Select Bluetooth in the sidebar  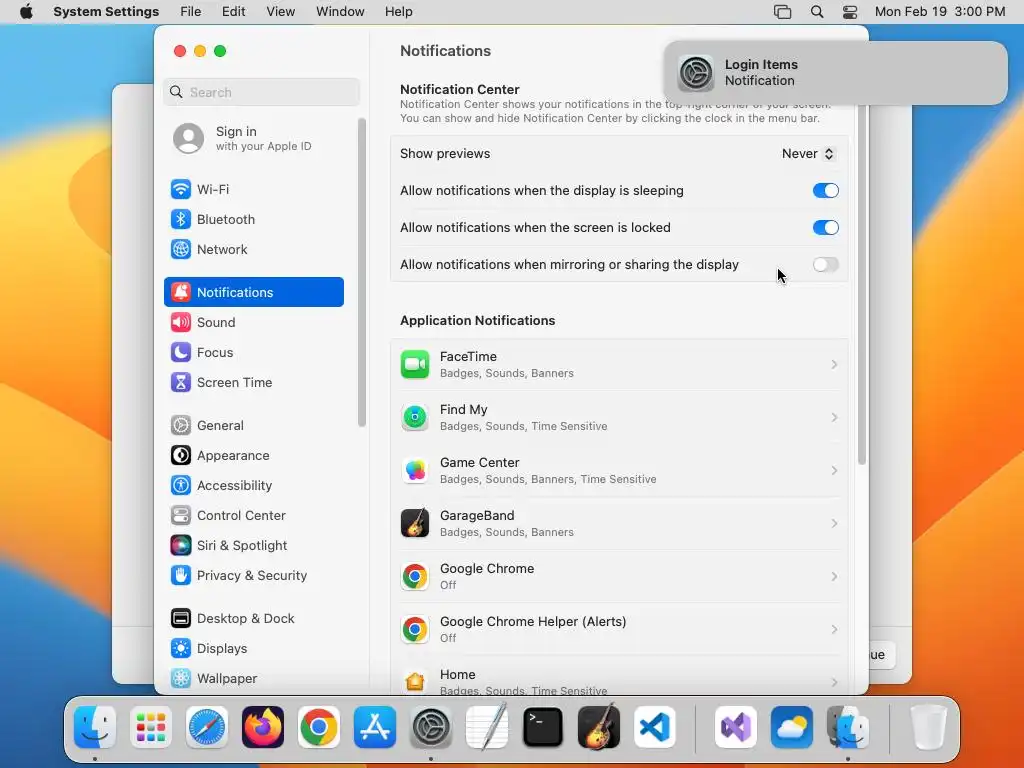point(253,219)
